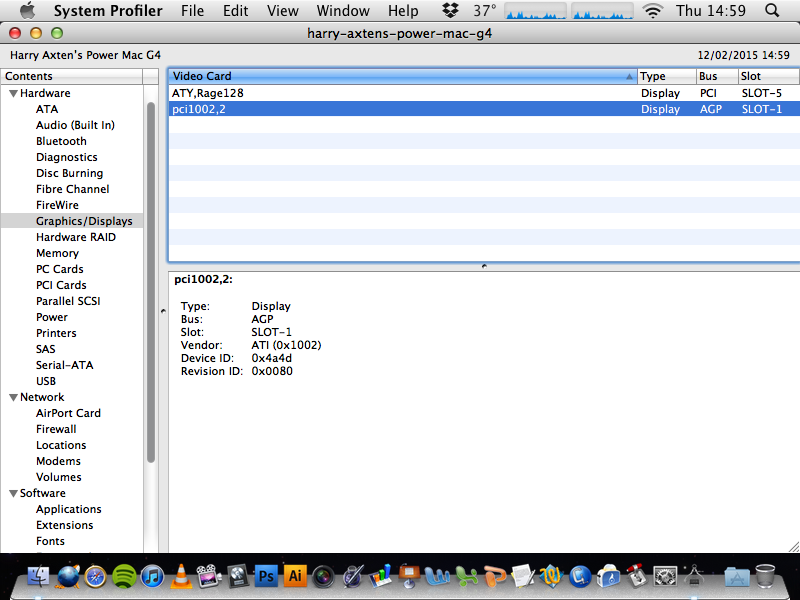Screen dimensions: 800x600
Task: Select the ATY,Rage128 video card row
Action: click(484, 93)
